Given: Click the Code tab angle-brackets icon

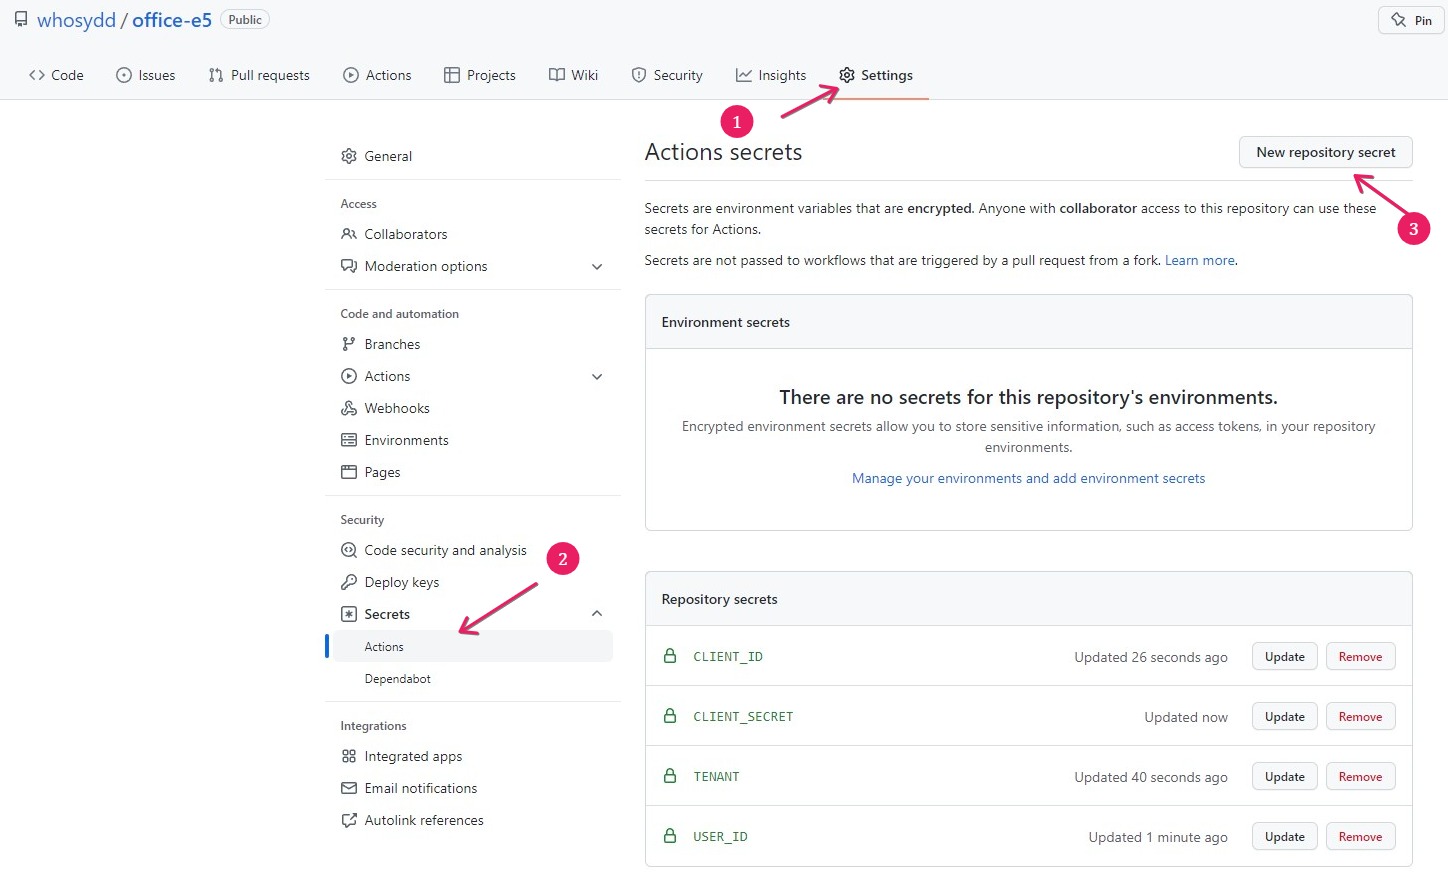Looking at the screenshot, I should pos(37,75).
